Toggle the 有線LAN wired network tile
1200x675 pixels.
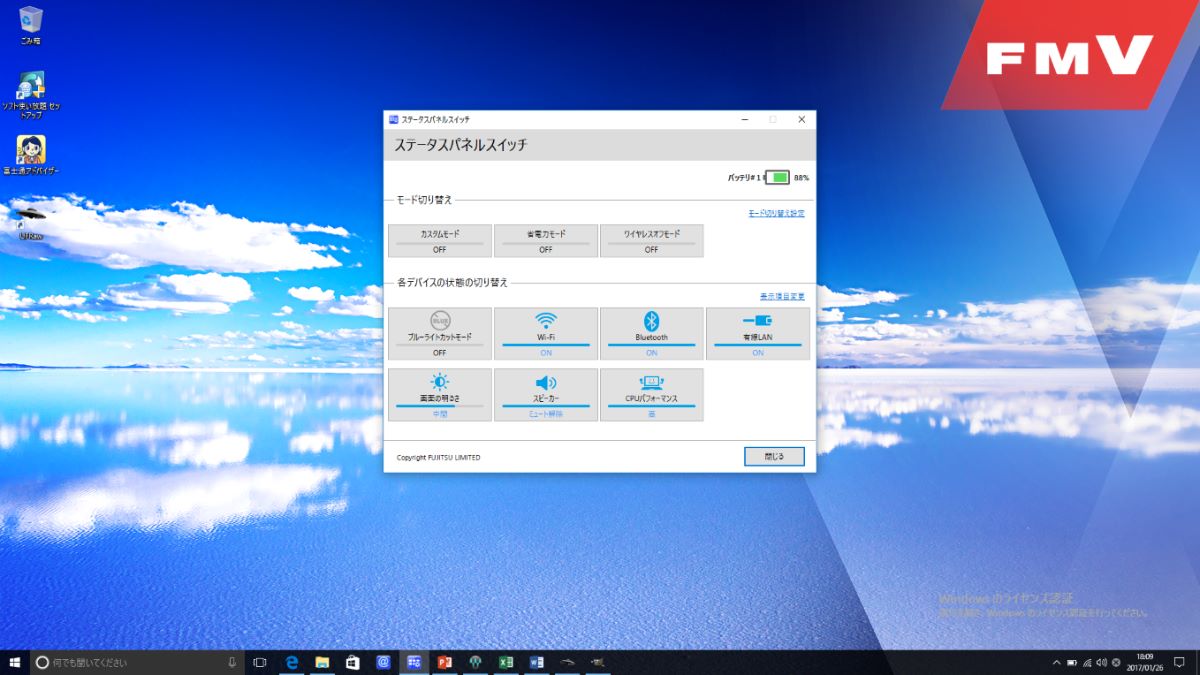tap(757, 332)
